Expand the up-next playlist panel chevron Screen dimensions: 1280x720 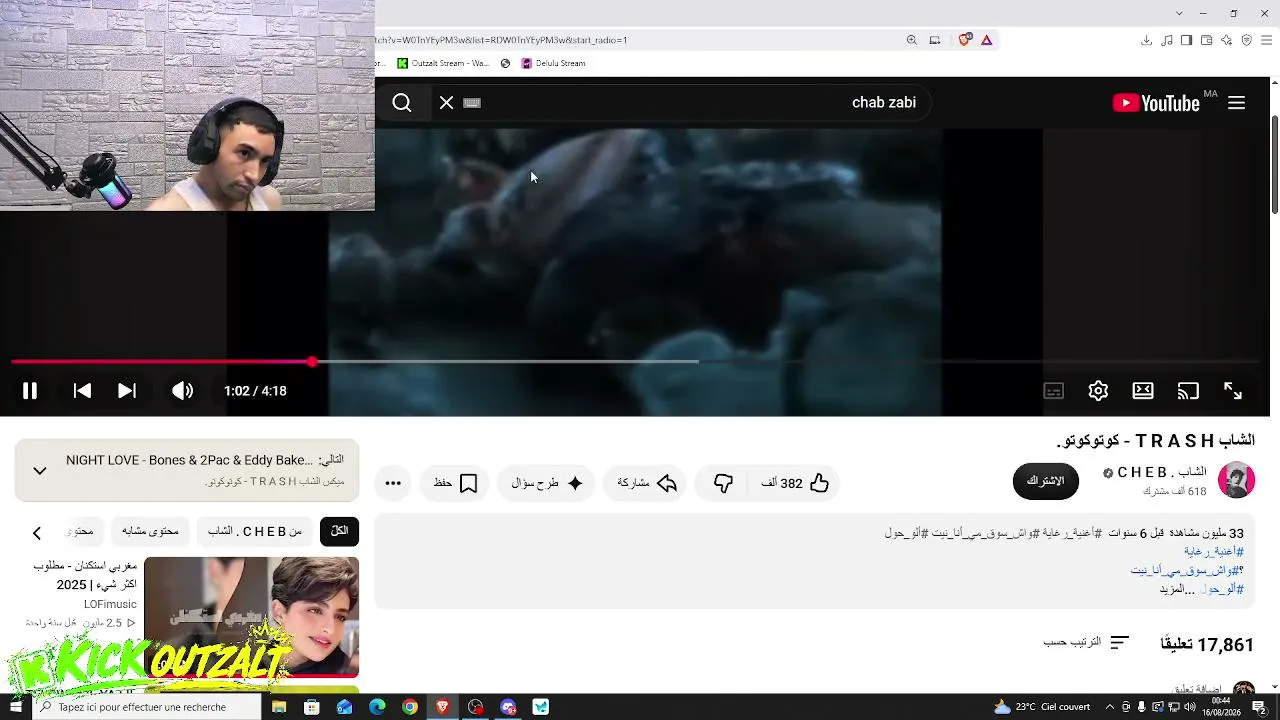tap(40, 470)
